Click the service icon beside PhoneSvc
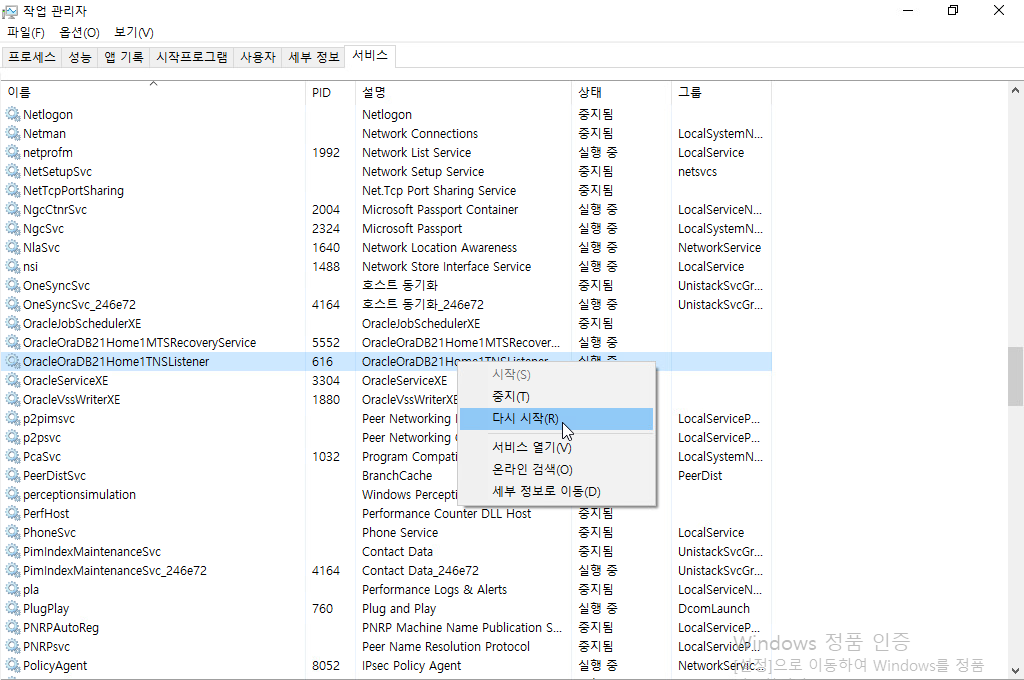 click(x=13, y=532)
